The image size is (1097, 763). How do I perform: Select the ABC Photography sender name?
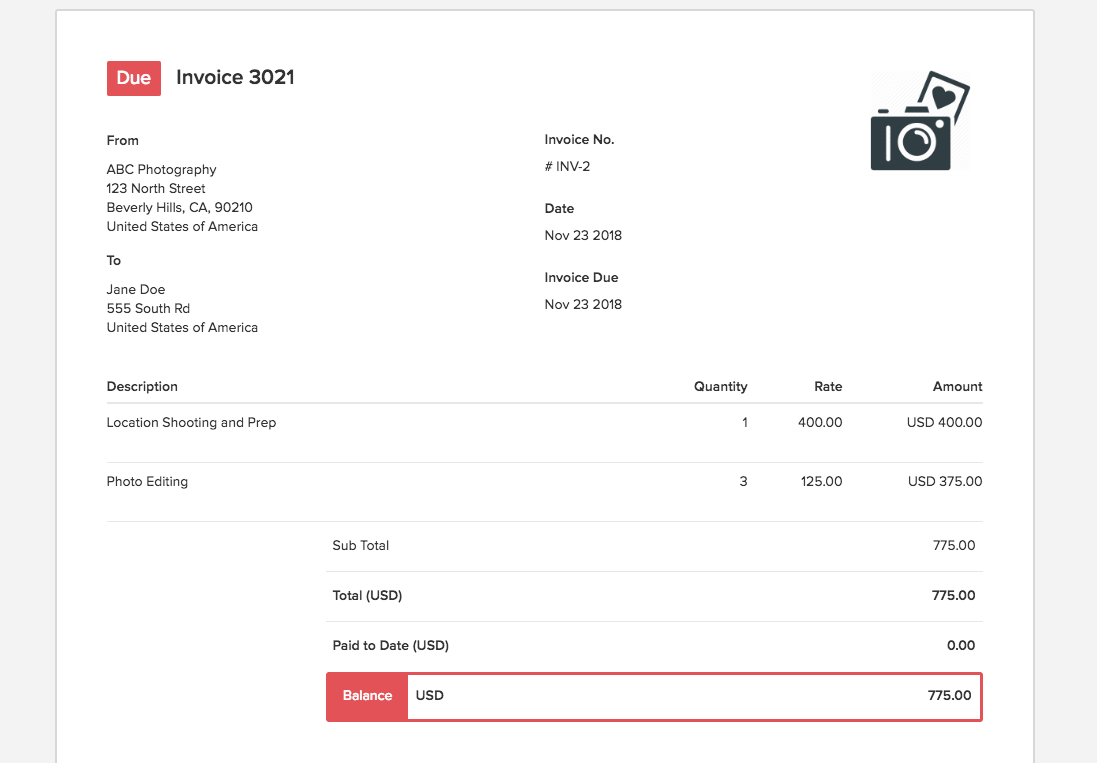click(x=161, y=169)
